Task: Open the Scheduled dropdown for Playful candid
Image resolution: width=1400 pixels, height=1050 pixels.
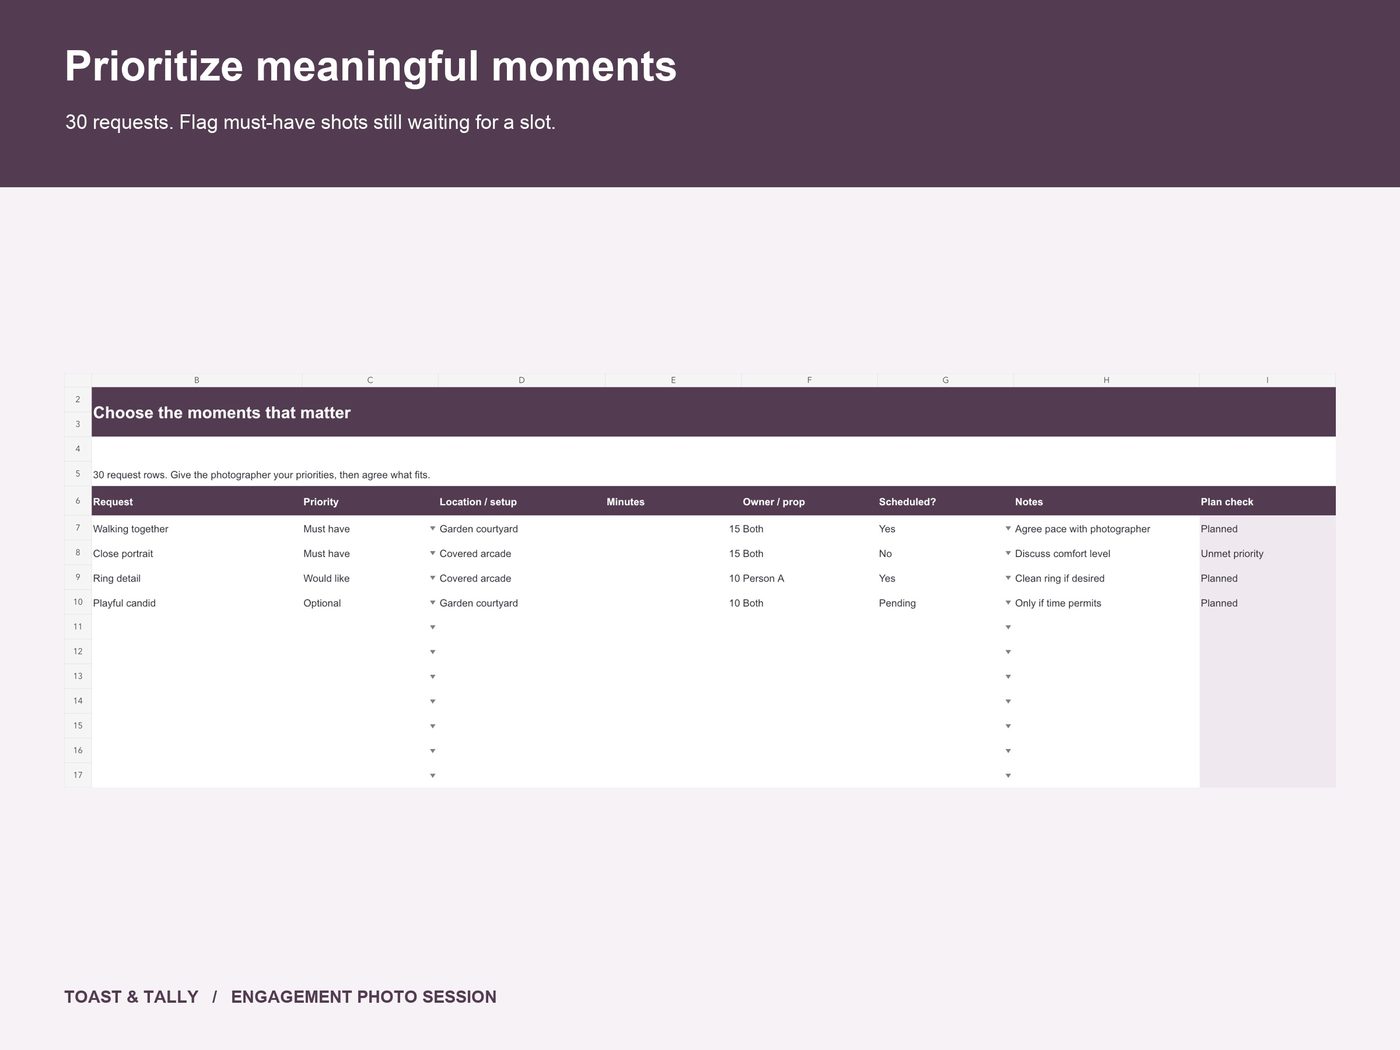Action: coord(1008,603)
